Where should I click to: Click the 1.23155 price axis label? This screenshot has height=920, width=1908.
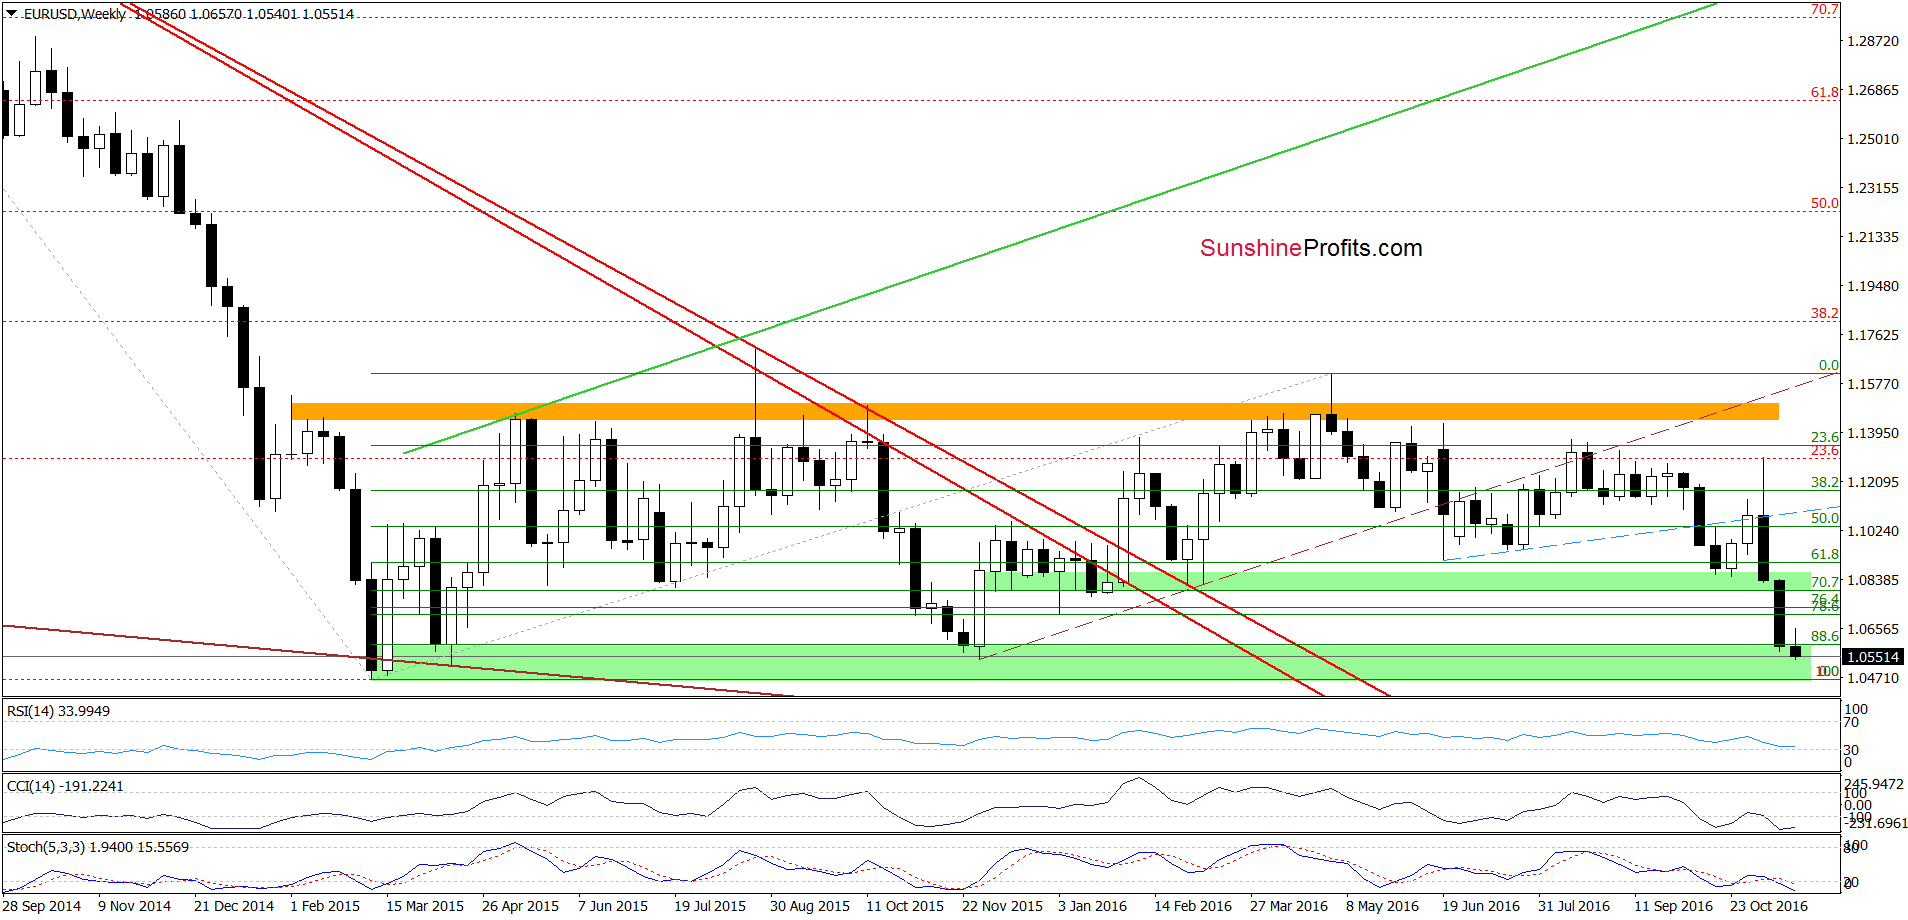tap(1872, 188)
